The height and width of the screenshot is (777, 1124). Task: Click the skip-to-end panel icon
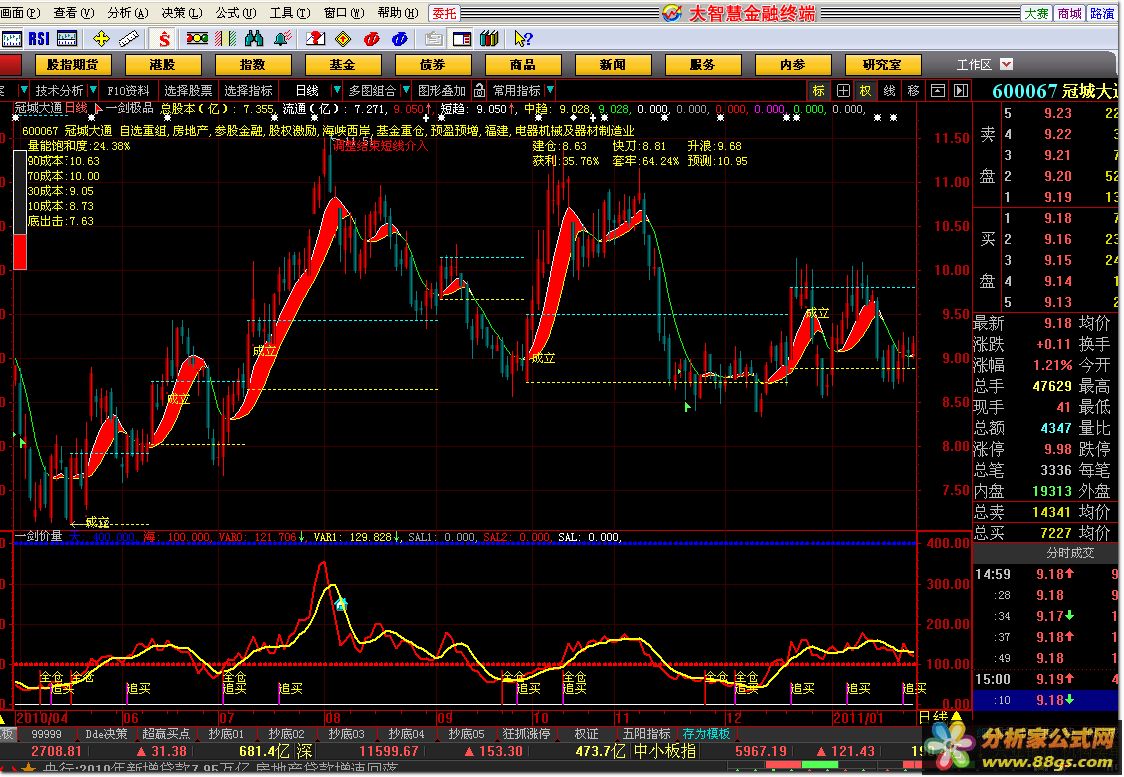coord(961,90)
